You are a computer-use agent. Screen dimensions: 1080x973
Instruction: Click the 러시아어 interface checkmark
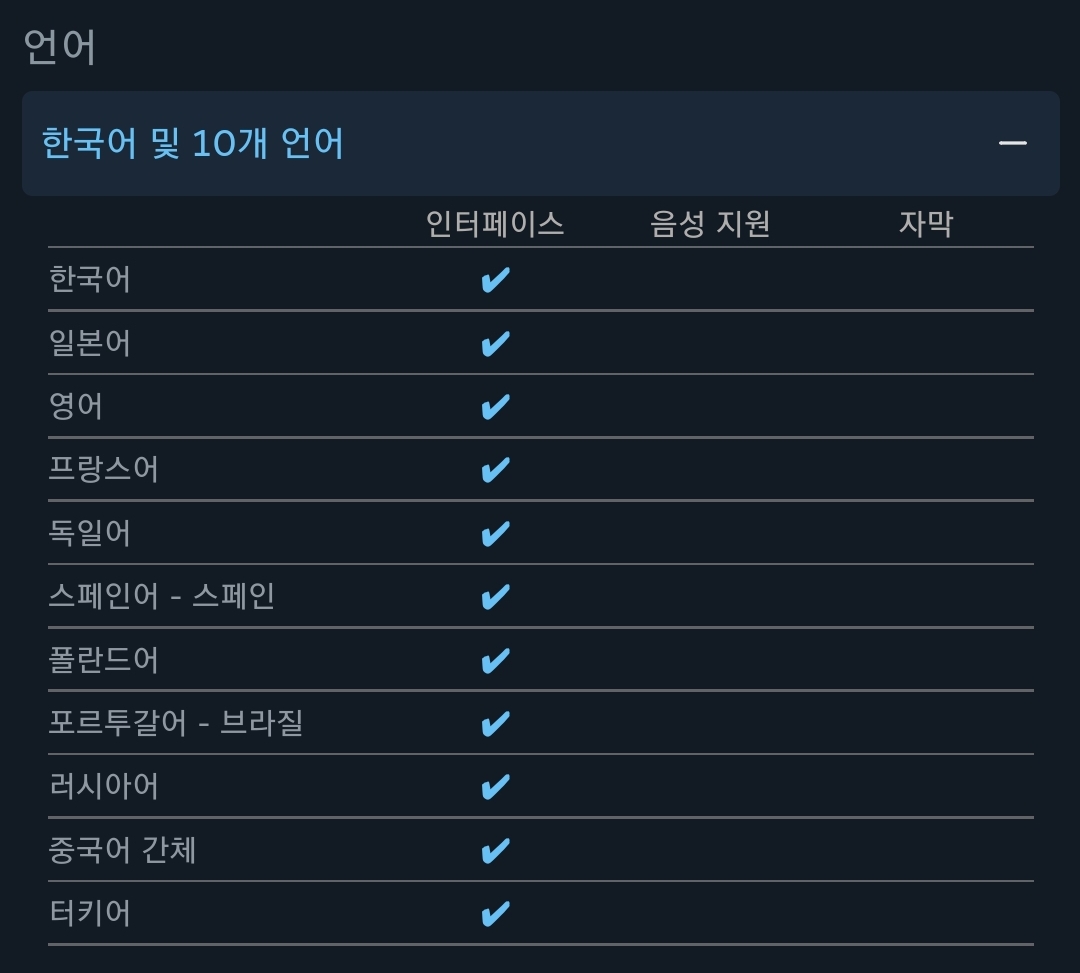pyautogui.click(x=495, y=787)
